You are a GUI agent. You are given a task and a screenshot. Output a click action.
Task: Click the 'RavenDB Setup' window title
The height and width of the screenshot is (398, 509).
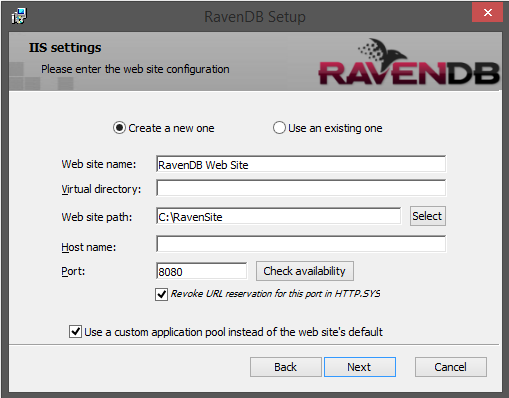click(x=255, y=17)
